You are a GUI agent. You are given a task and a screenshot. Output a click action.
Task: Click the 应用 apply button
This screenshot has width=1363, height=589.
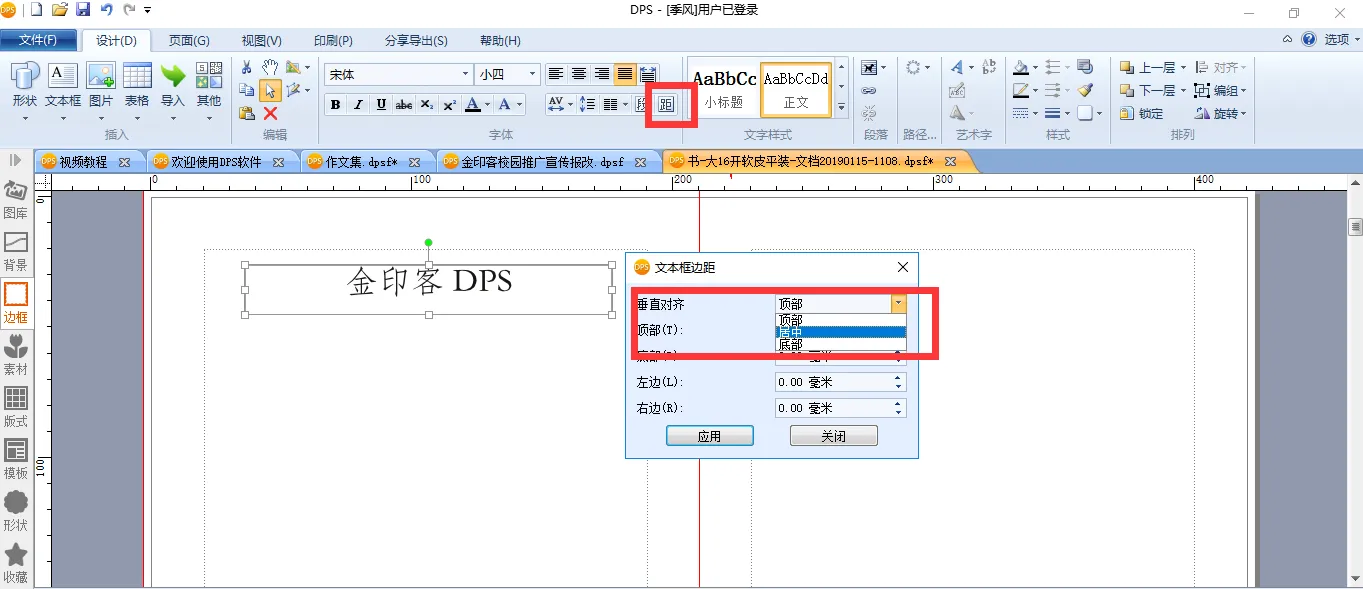pyautogui.click(x=709, y=436)
